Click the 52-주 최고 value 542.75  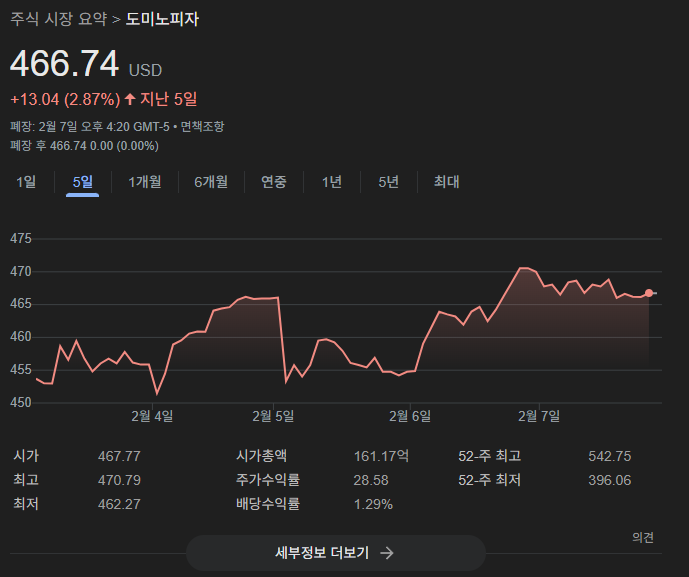[x=609, y=456]
